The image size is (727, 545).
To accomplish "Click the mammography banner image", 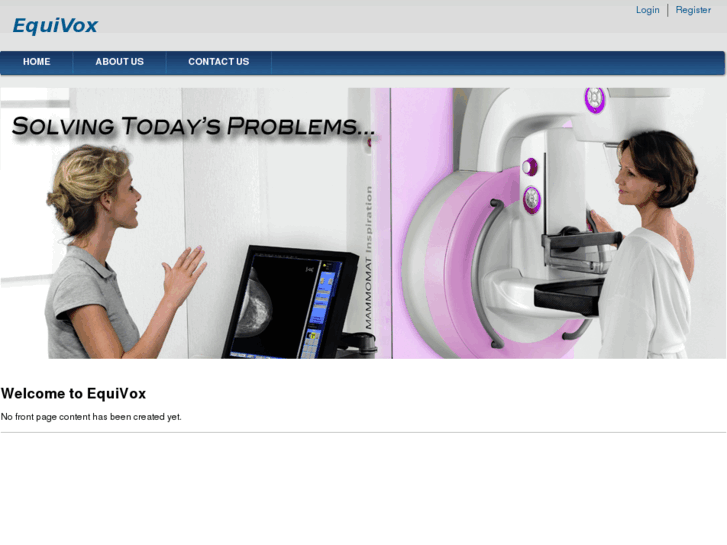I will coord(363,223).
